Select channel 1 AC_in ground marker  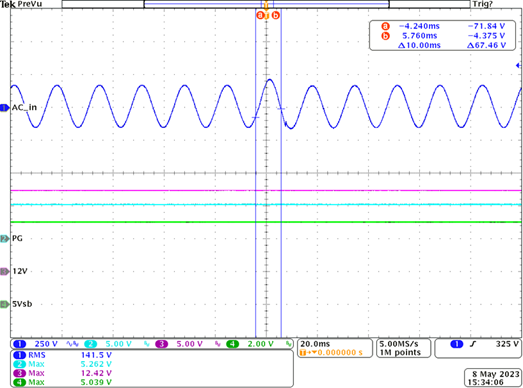click(x=4, y=108)
